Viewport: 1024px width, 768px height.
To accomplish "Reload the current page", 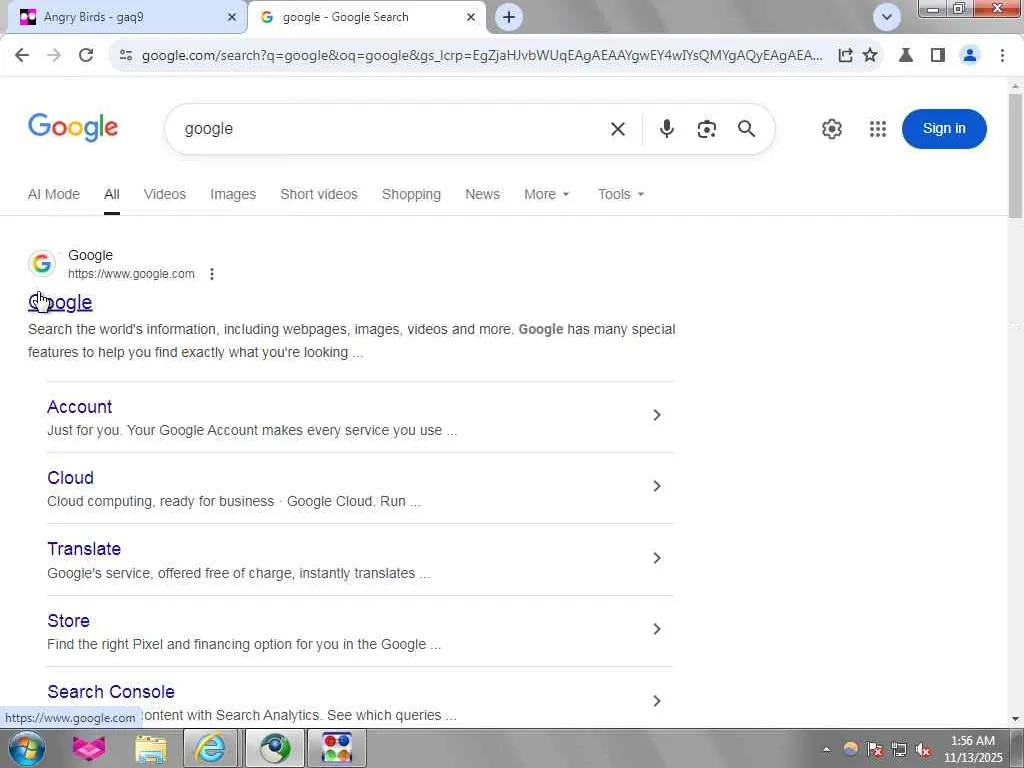I will (x=86, y=56).
